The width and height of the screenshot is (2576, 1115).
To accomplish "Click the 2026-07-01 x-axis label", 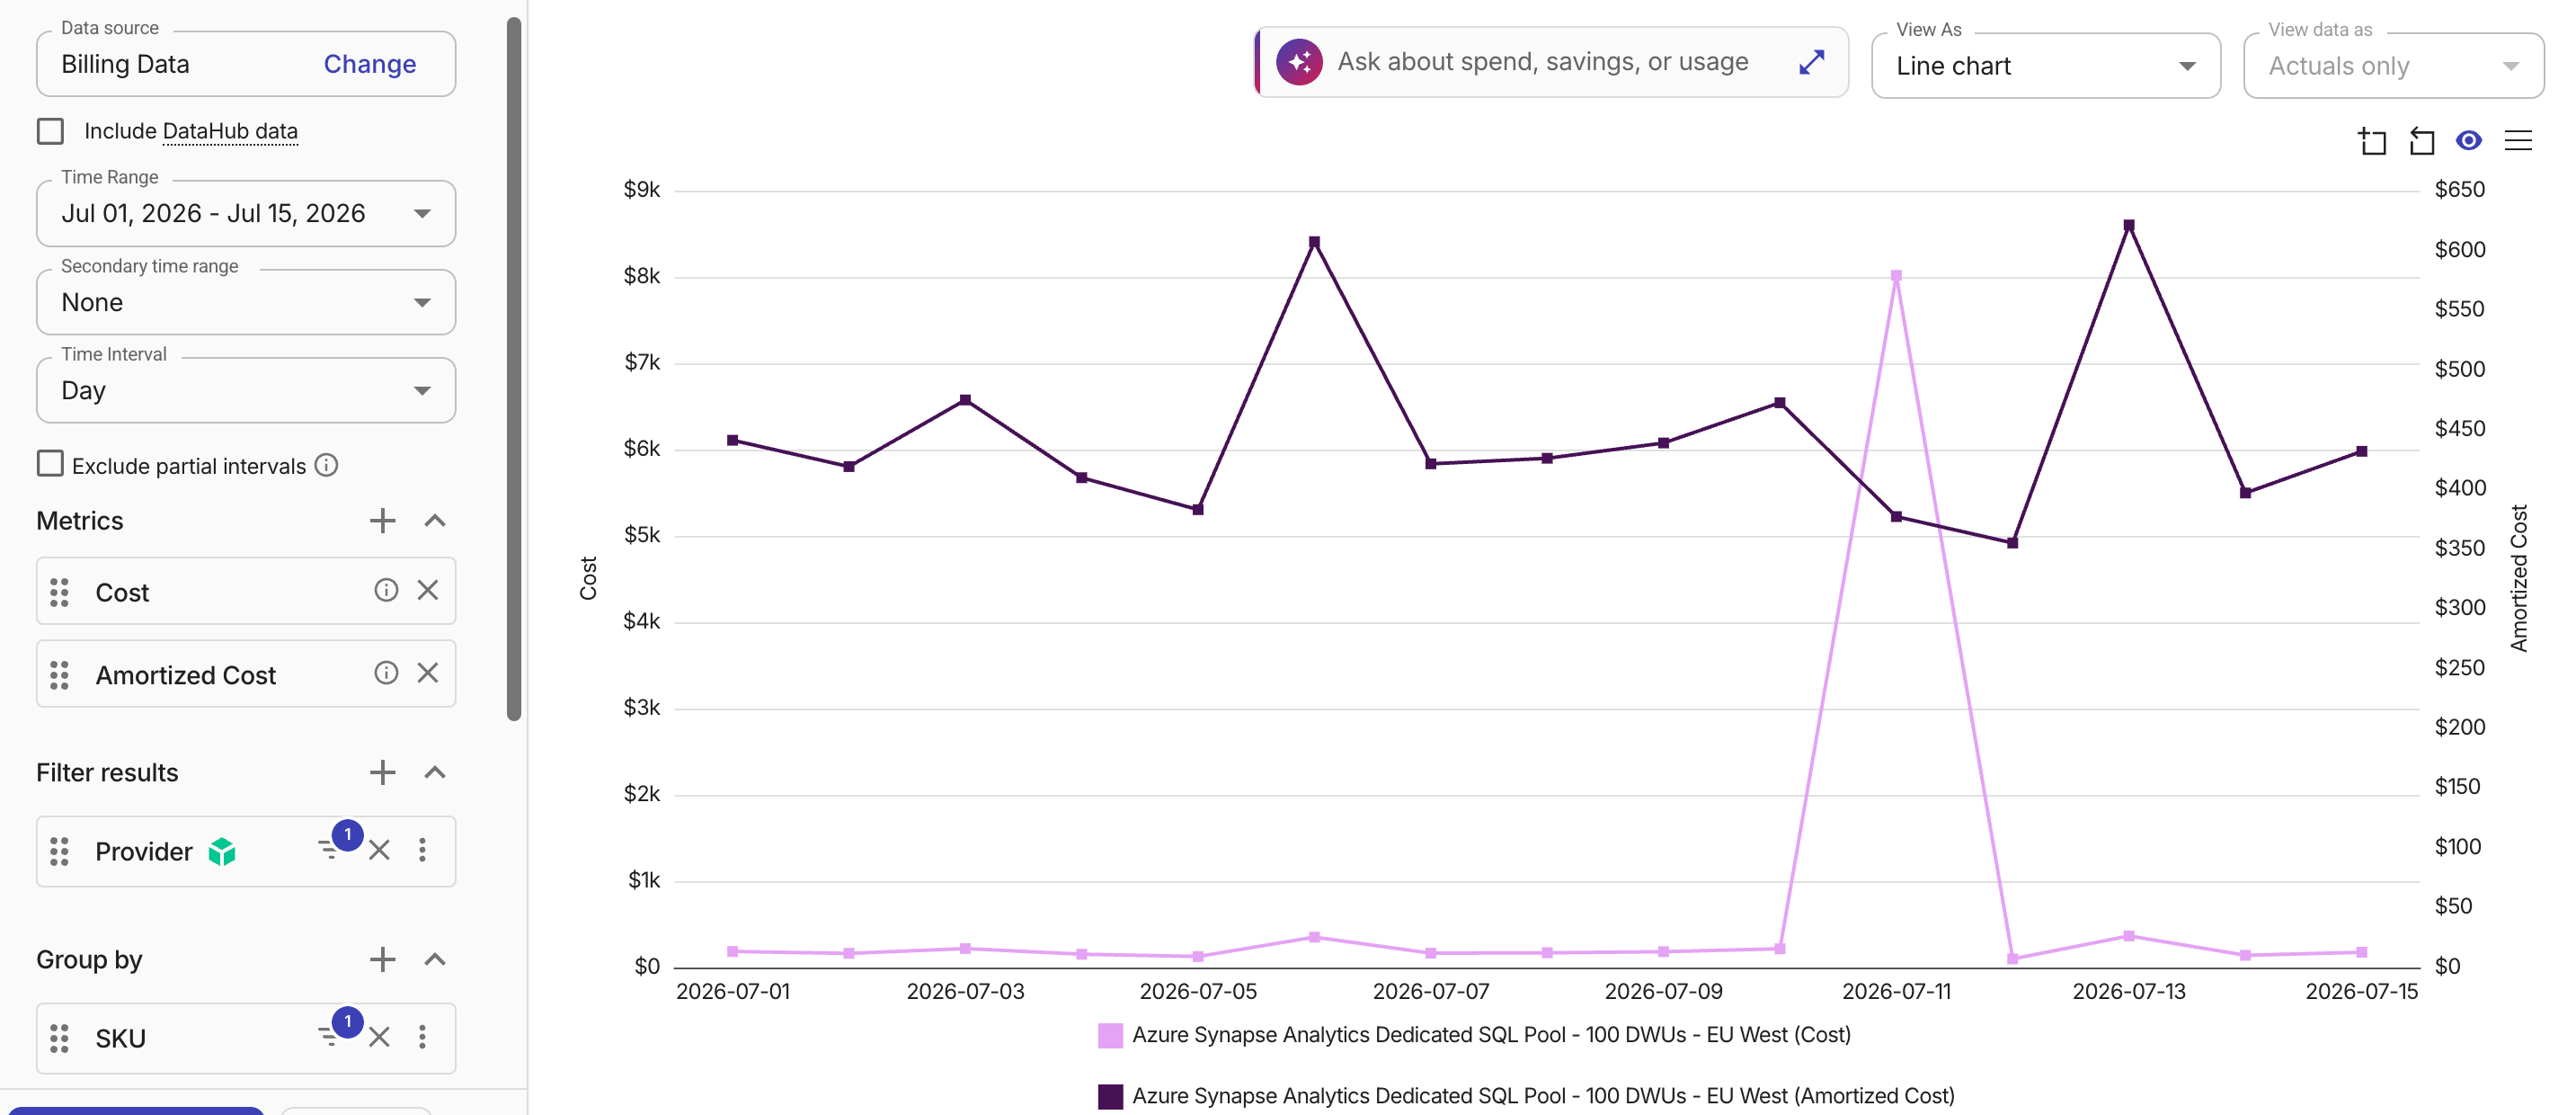I will coord(733,992).
